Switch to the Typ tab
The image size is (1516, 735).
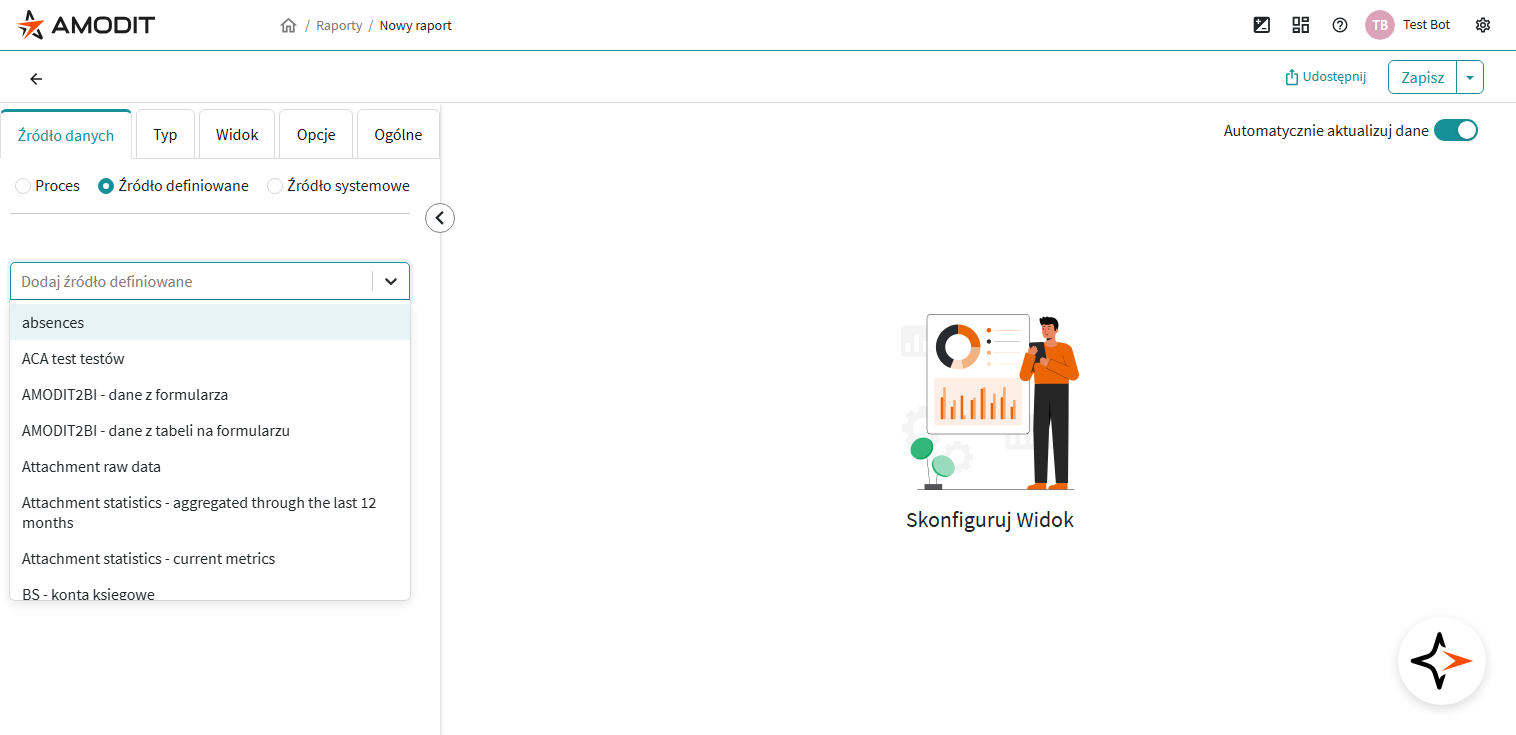pos(165,135)
